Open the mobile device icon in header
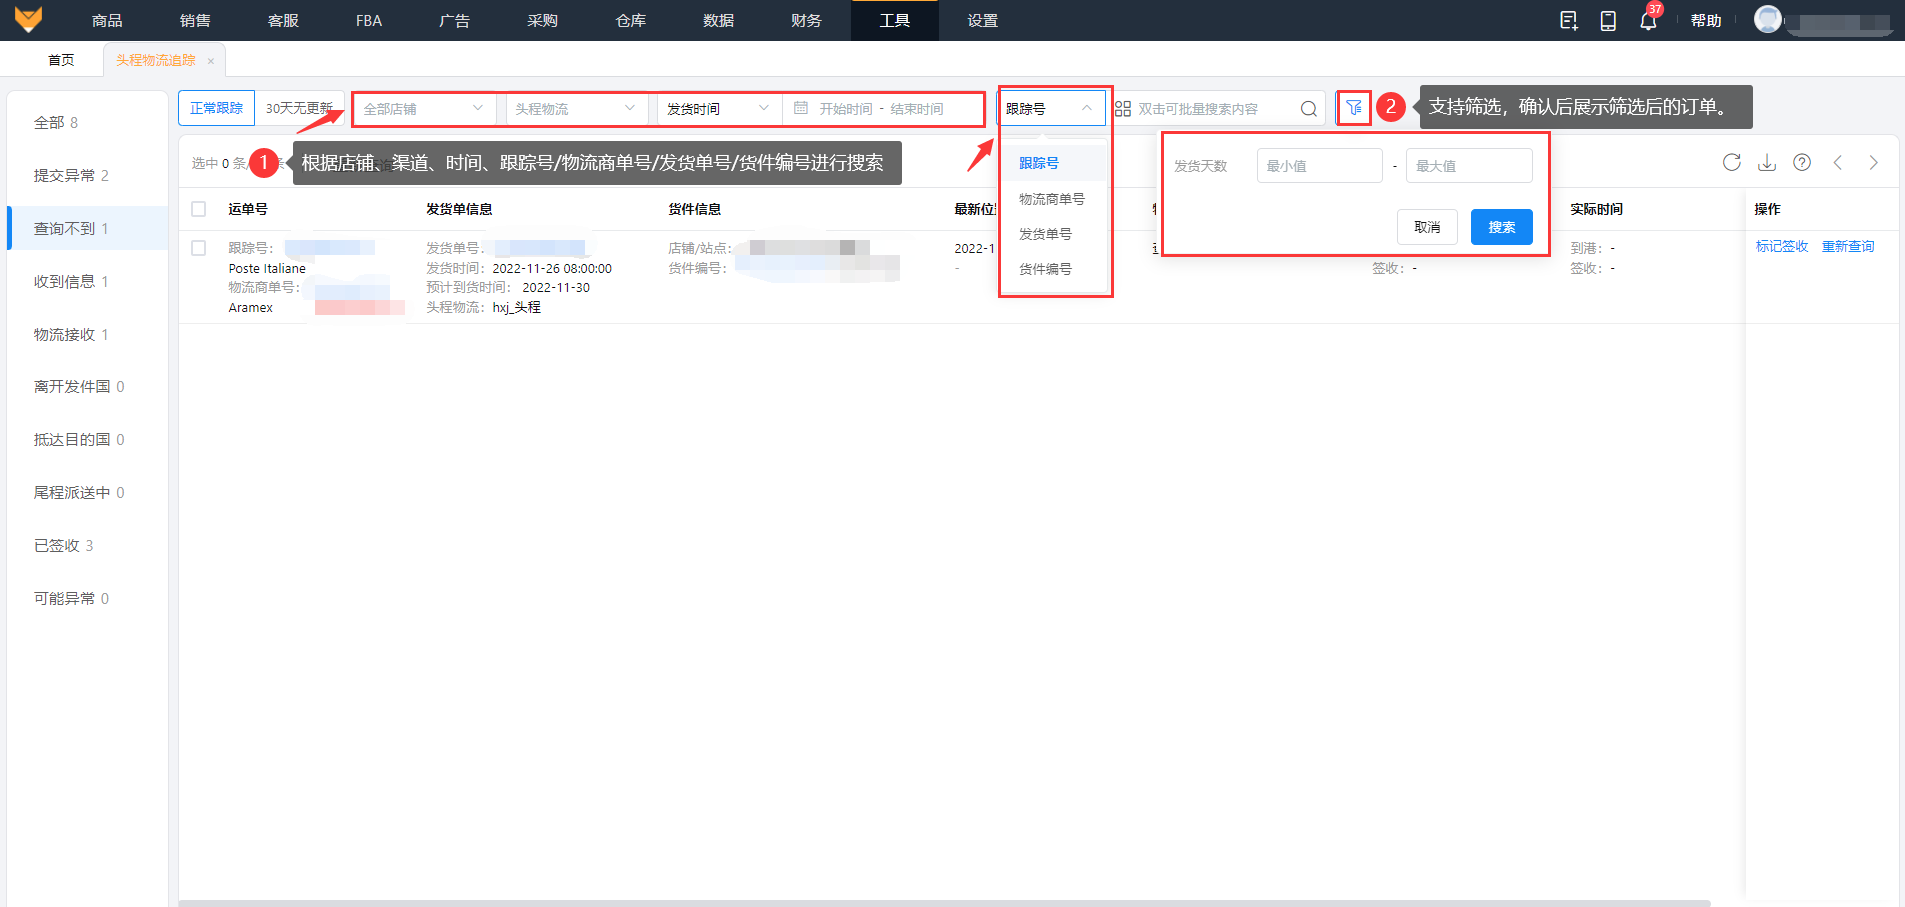1905x907 pixels. click(x=1608, y=21)
